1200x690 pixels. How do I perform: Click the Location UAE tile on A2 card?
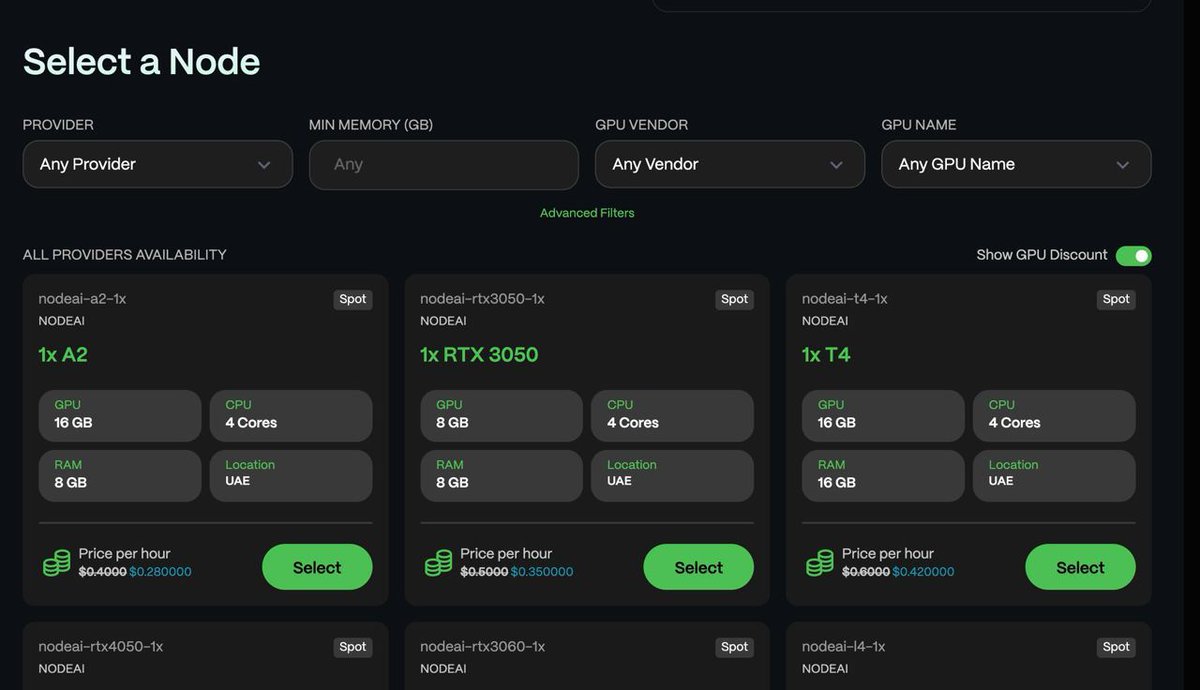[291, 475]
